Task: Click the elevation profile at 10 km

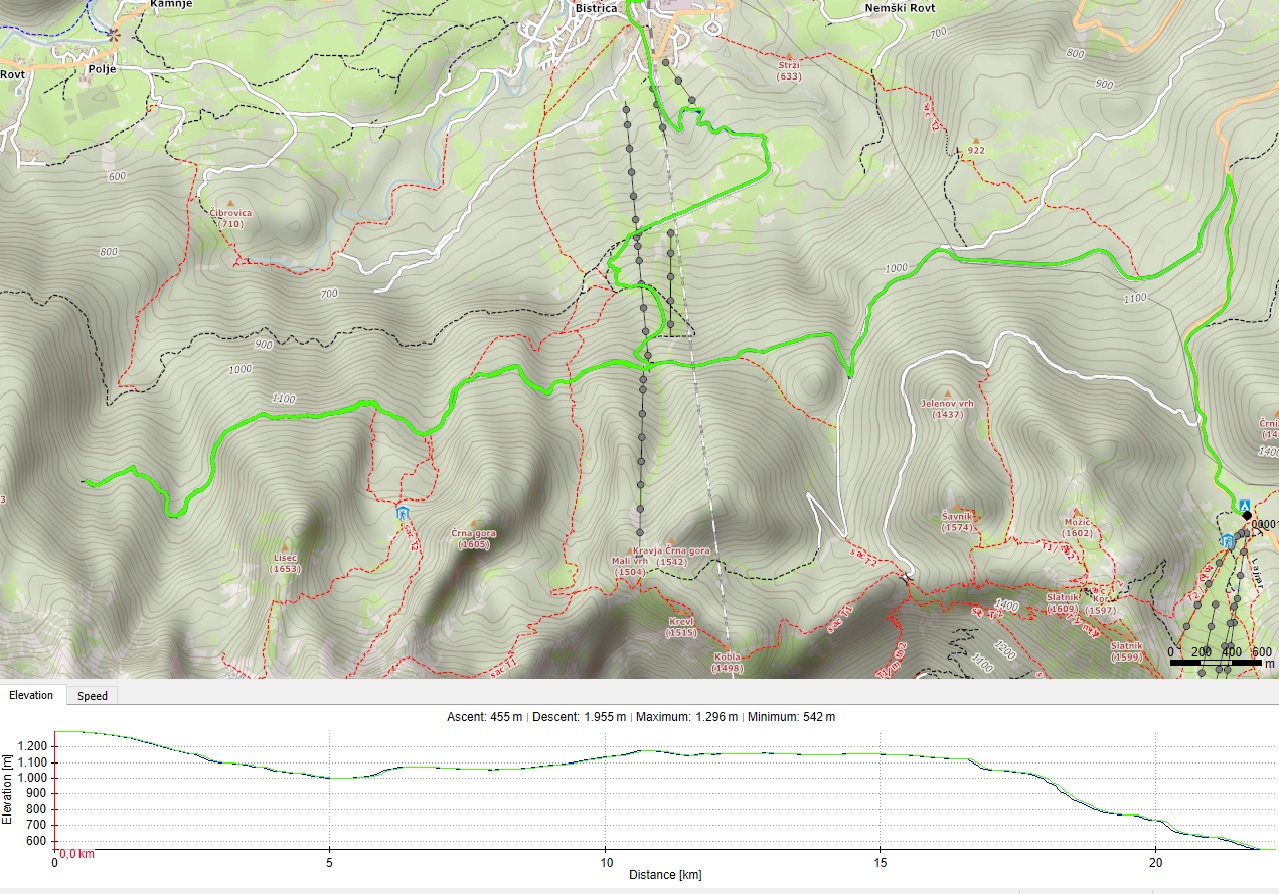Action: click(605, 758)
